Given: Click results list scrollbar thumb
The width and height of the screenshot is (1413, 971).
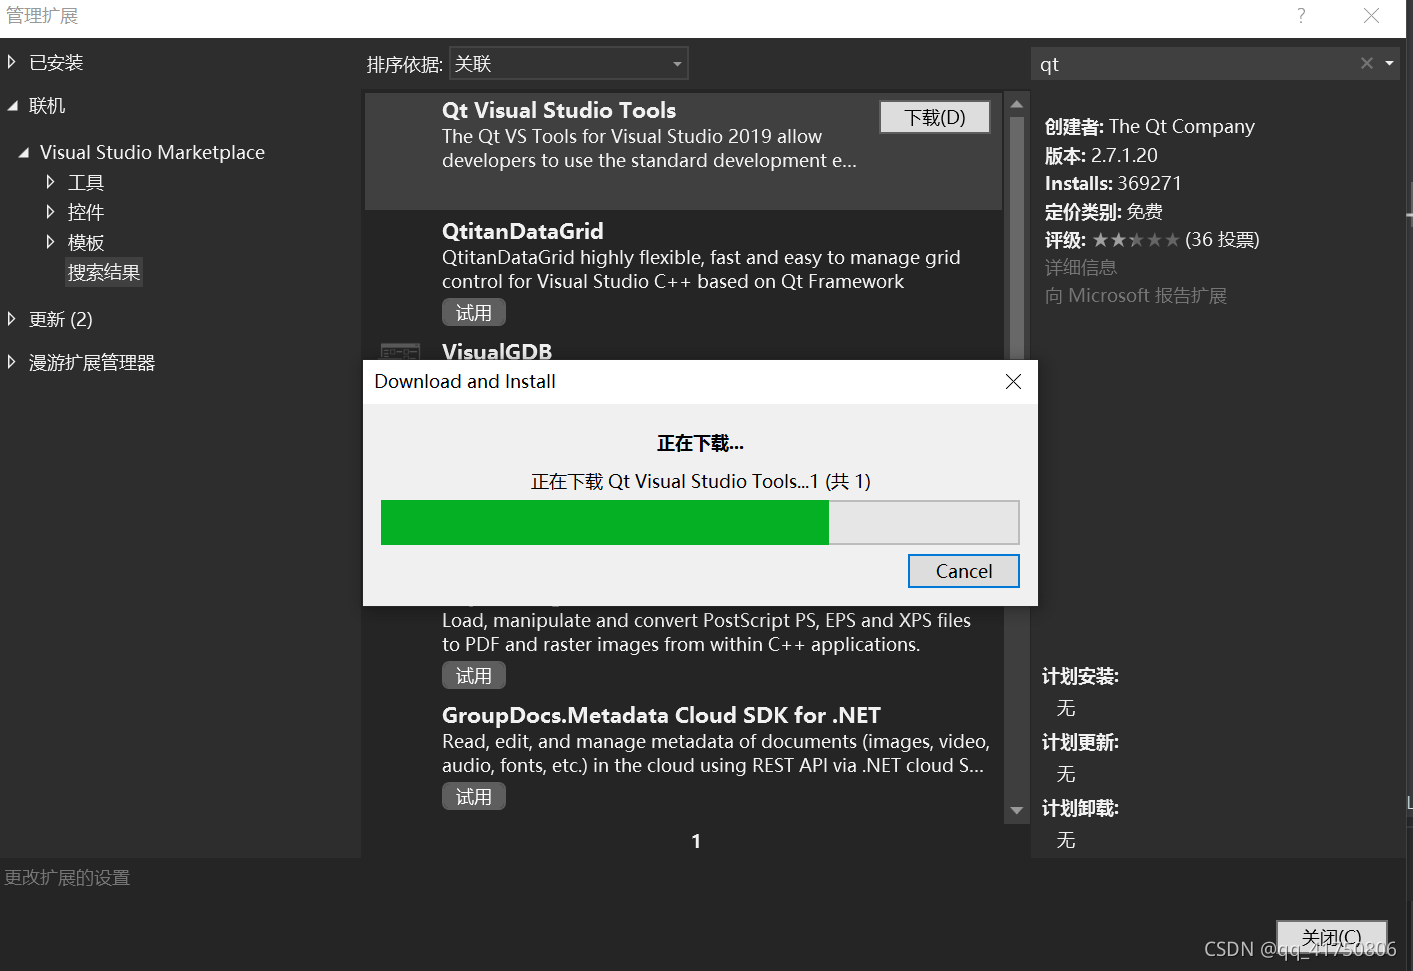Looking at the screenshot, I should [1017, 240].
